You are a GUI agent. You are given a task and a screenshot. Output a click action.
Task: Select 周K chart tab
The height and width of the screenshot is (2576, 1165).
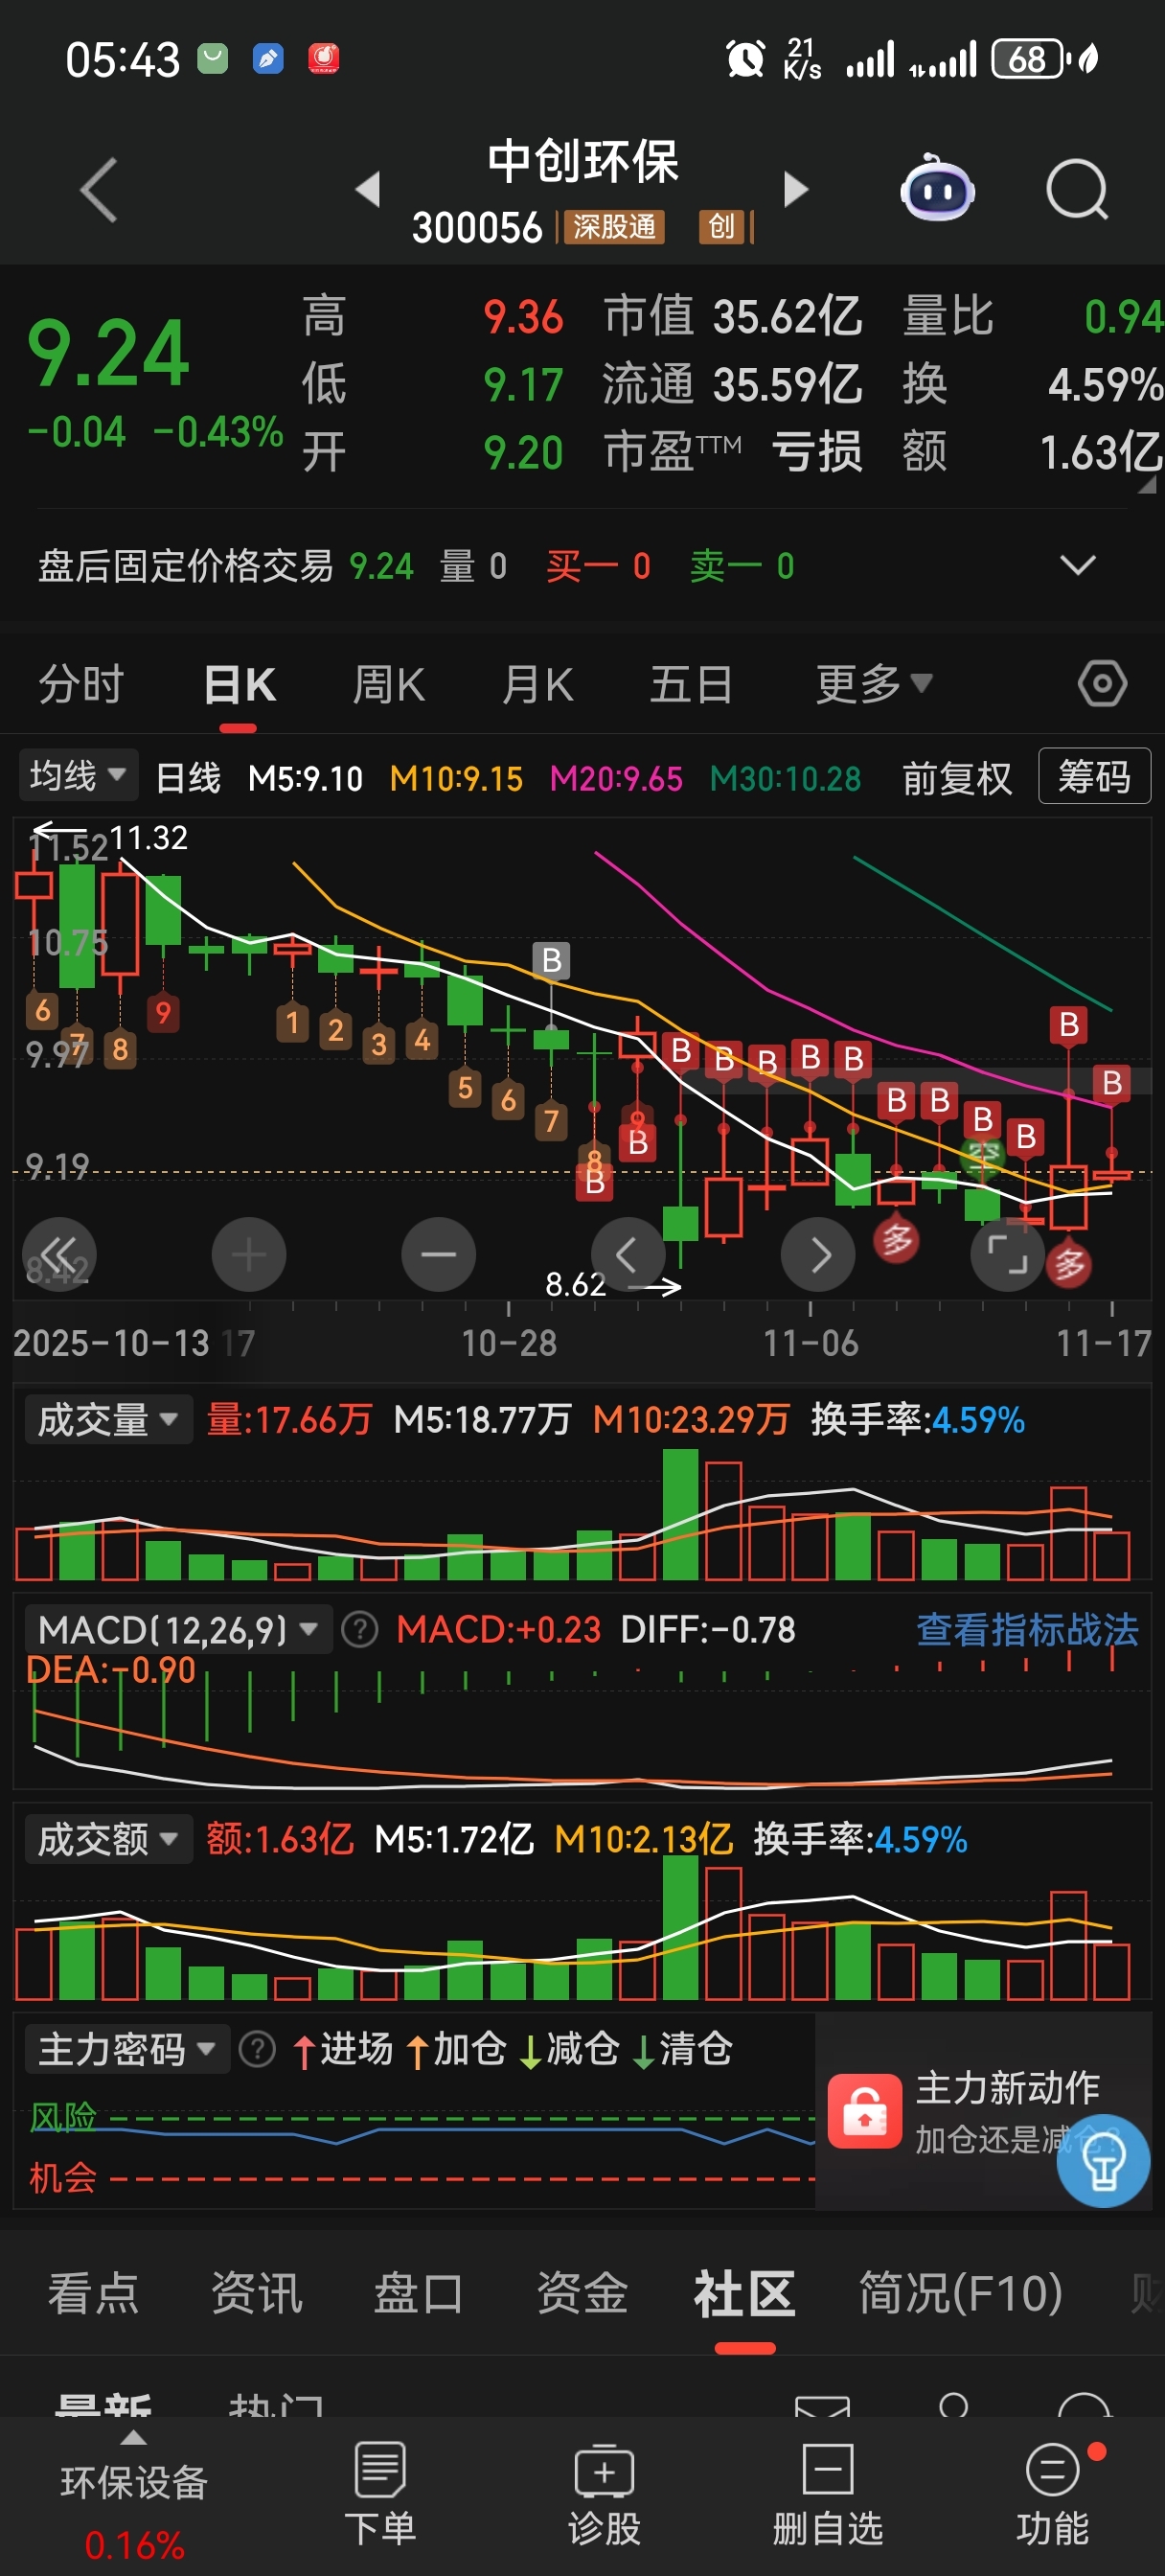point(389,685)
